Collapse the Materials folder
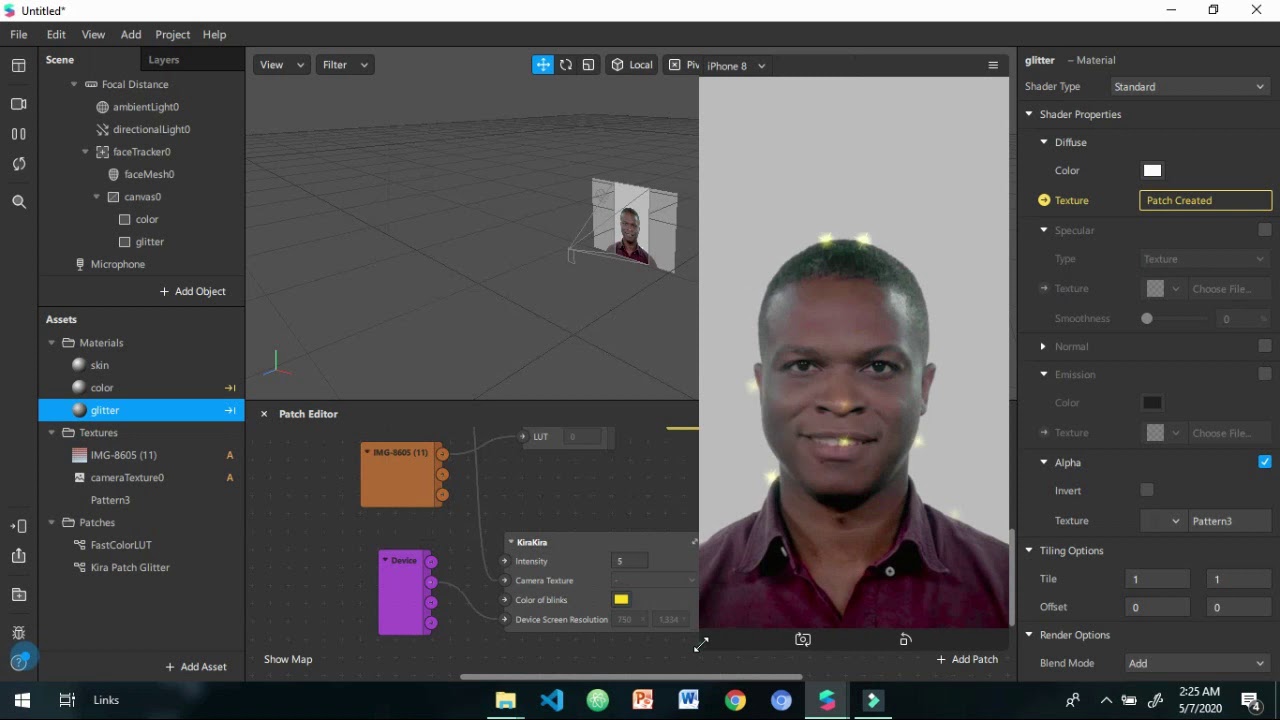1280x720 pixels. pyautogui.click(x=52, y=343)
